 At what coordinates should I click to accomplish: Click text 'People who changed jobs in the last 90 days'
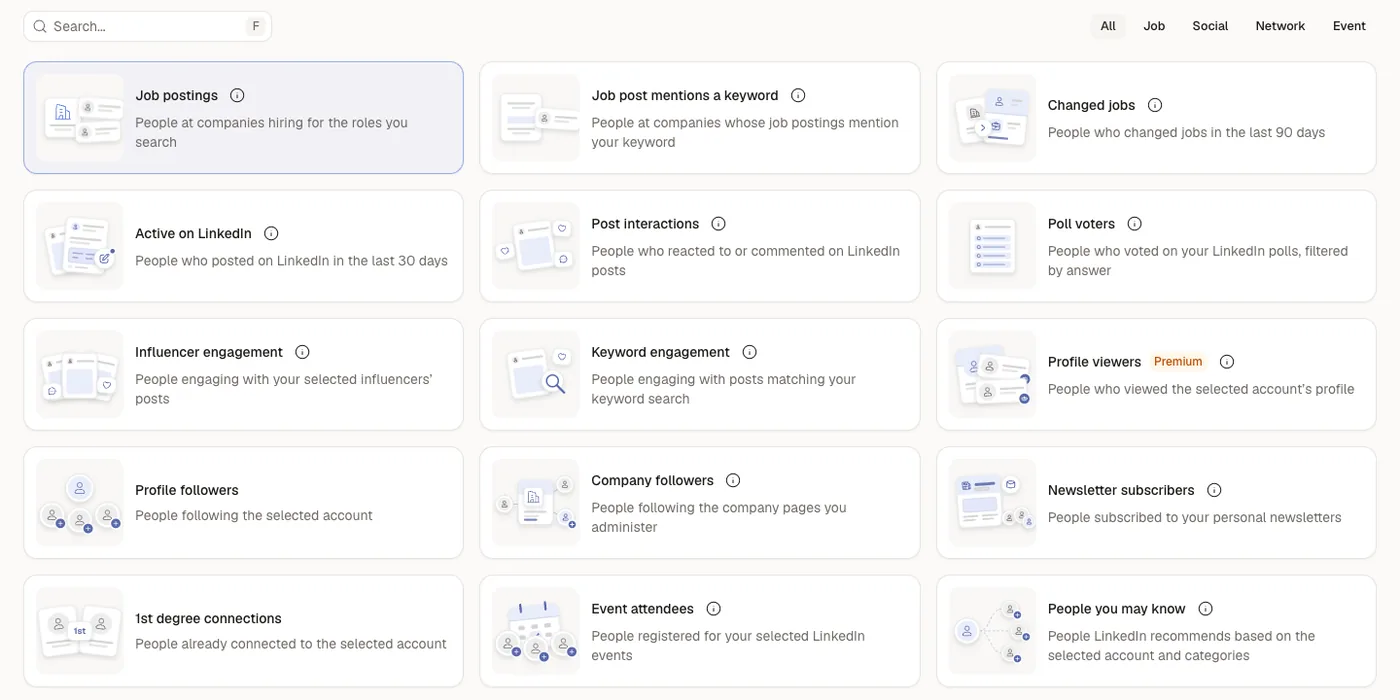click(1186, 132)
